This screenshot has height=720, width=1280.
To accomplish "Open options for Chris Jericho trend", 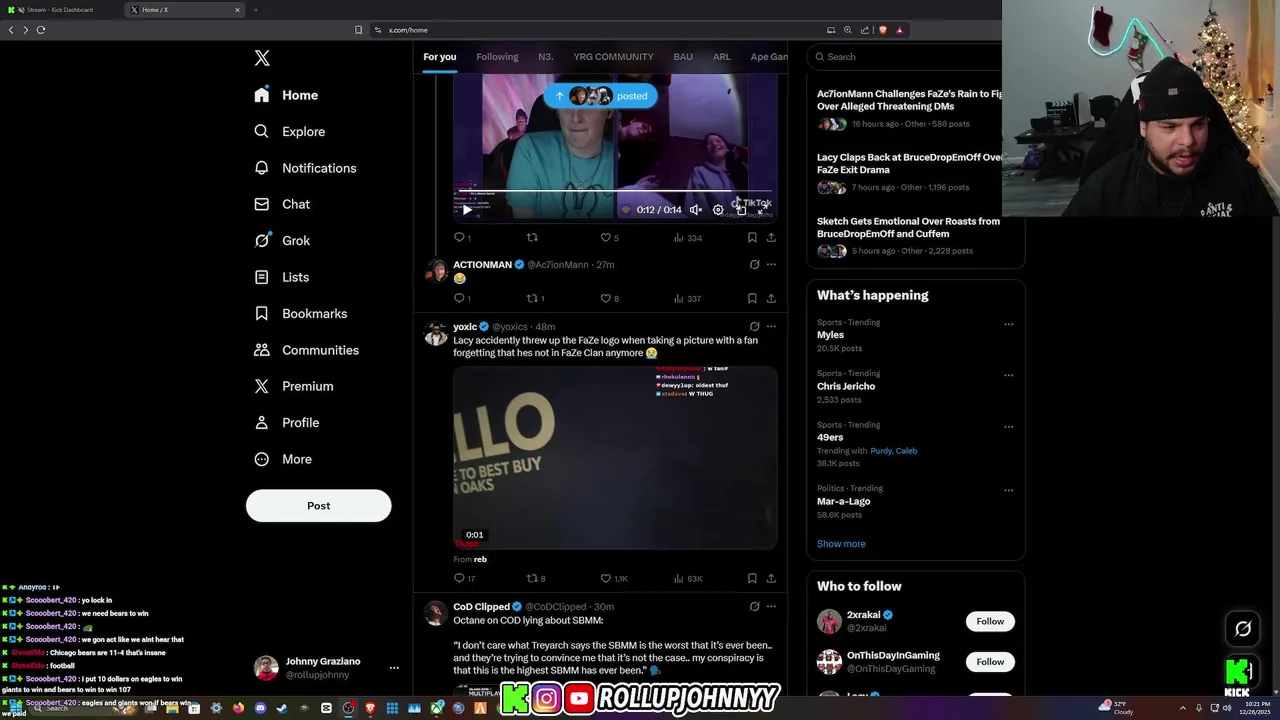I will [1008, 375].
